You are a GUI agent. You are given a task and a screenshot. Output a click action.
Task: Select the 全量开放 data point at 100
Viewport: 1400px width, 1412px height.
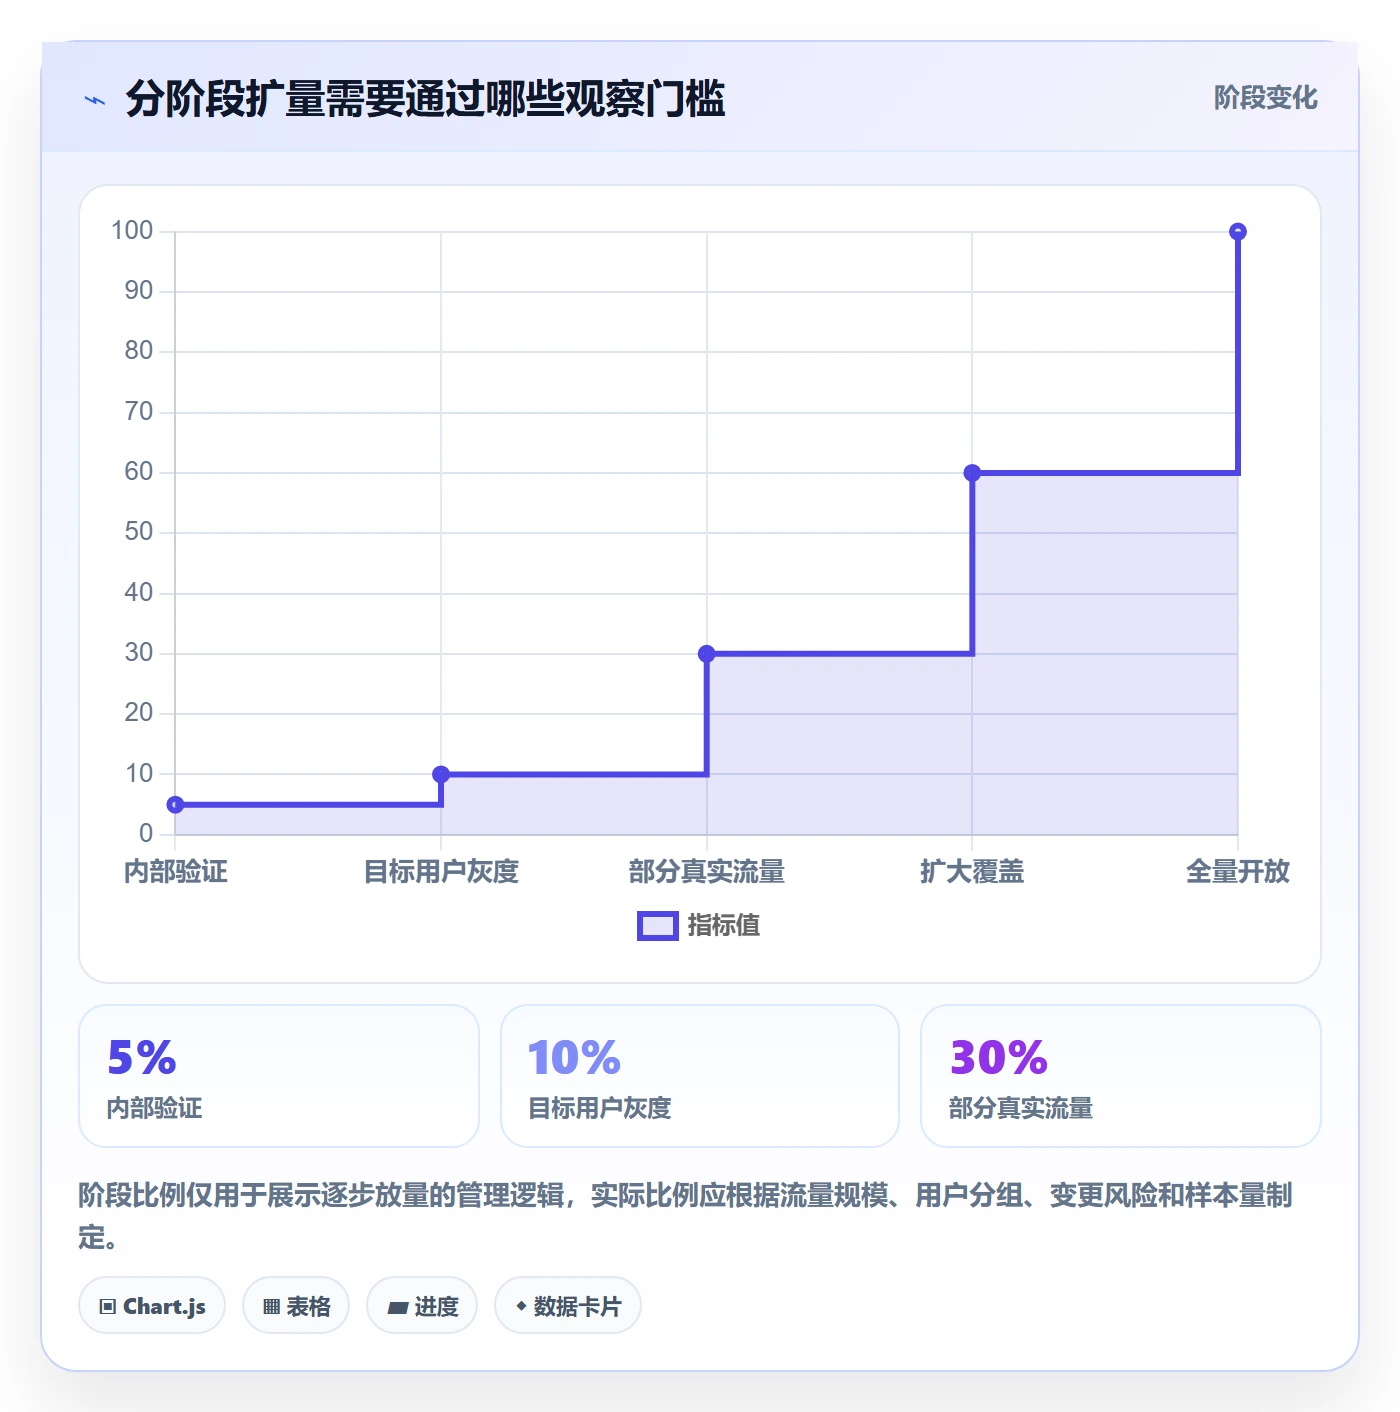click(x=1237, y=232)
